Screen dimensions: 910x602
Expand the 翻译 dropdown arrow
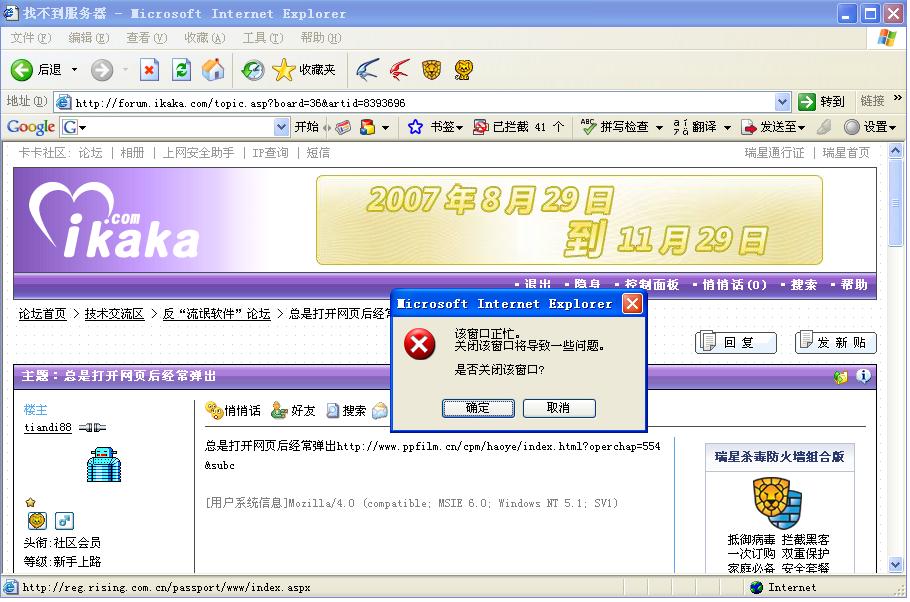pyautogui.click(x=727, y=127)
